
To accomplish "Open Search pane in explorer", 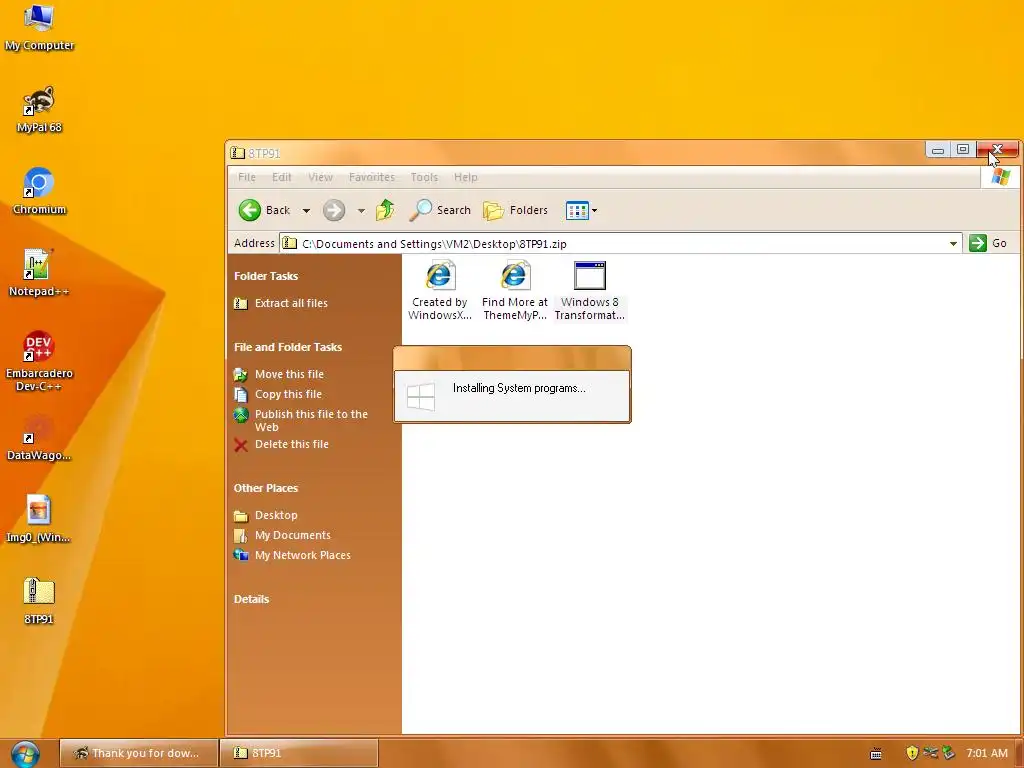I will [x=440, y=210].
